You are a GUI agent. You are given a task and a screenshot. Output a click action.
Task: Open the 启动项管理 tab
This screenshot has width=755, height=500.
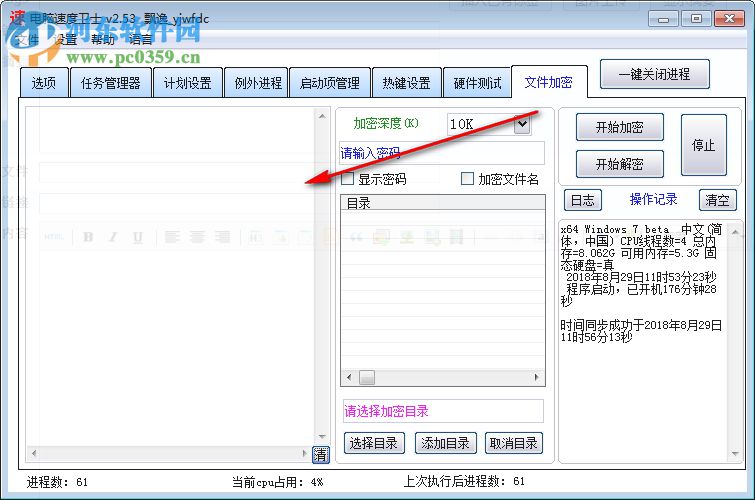330,83
